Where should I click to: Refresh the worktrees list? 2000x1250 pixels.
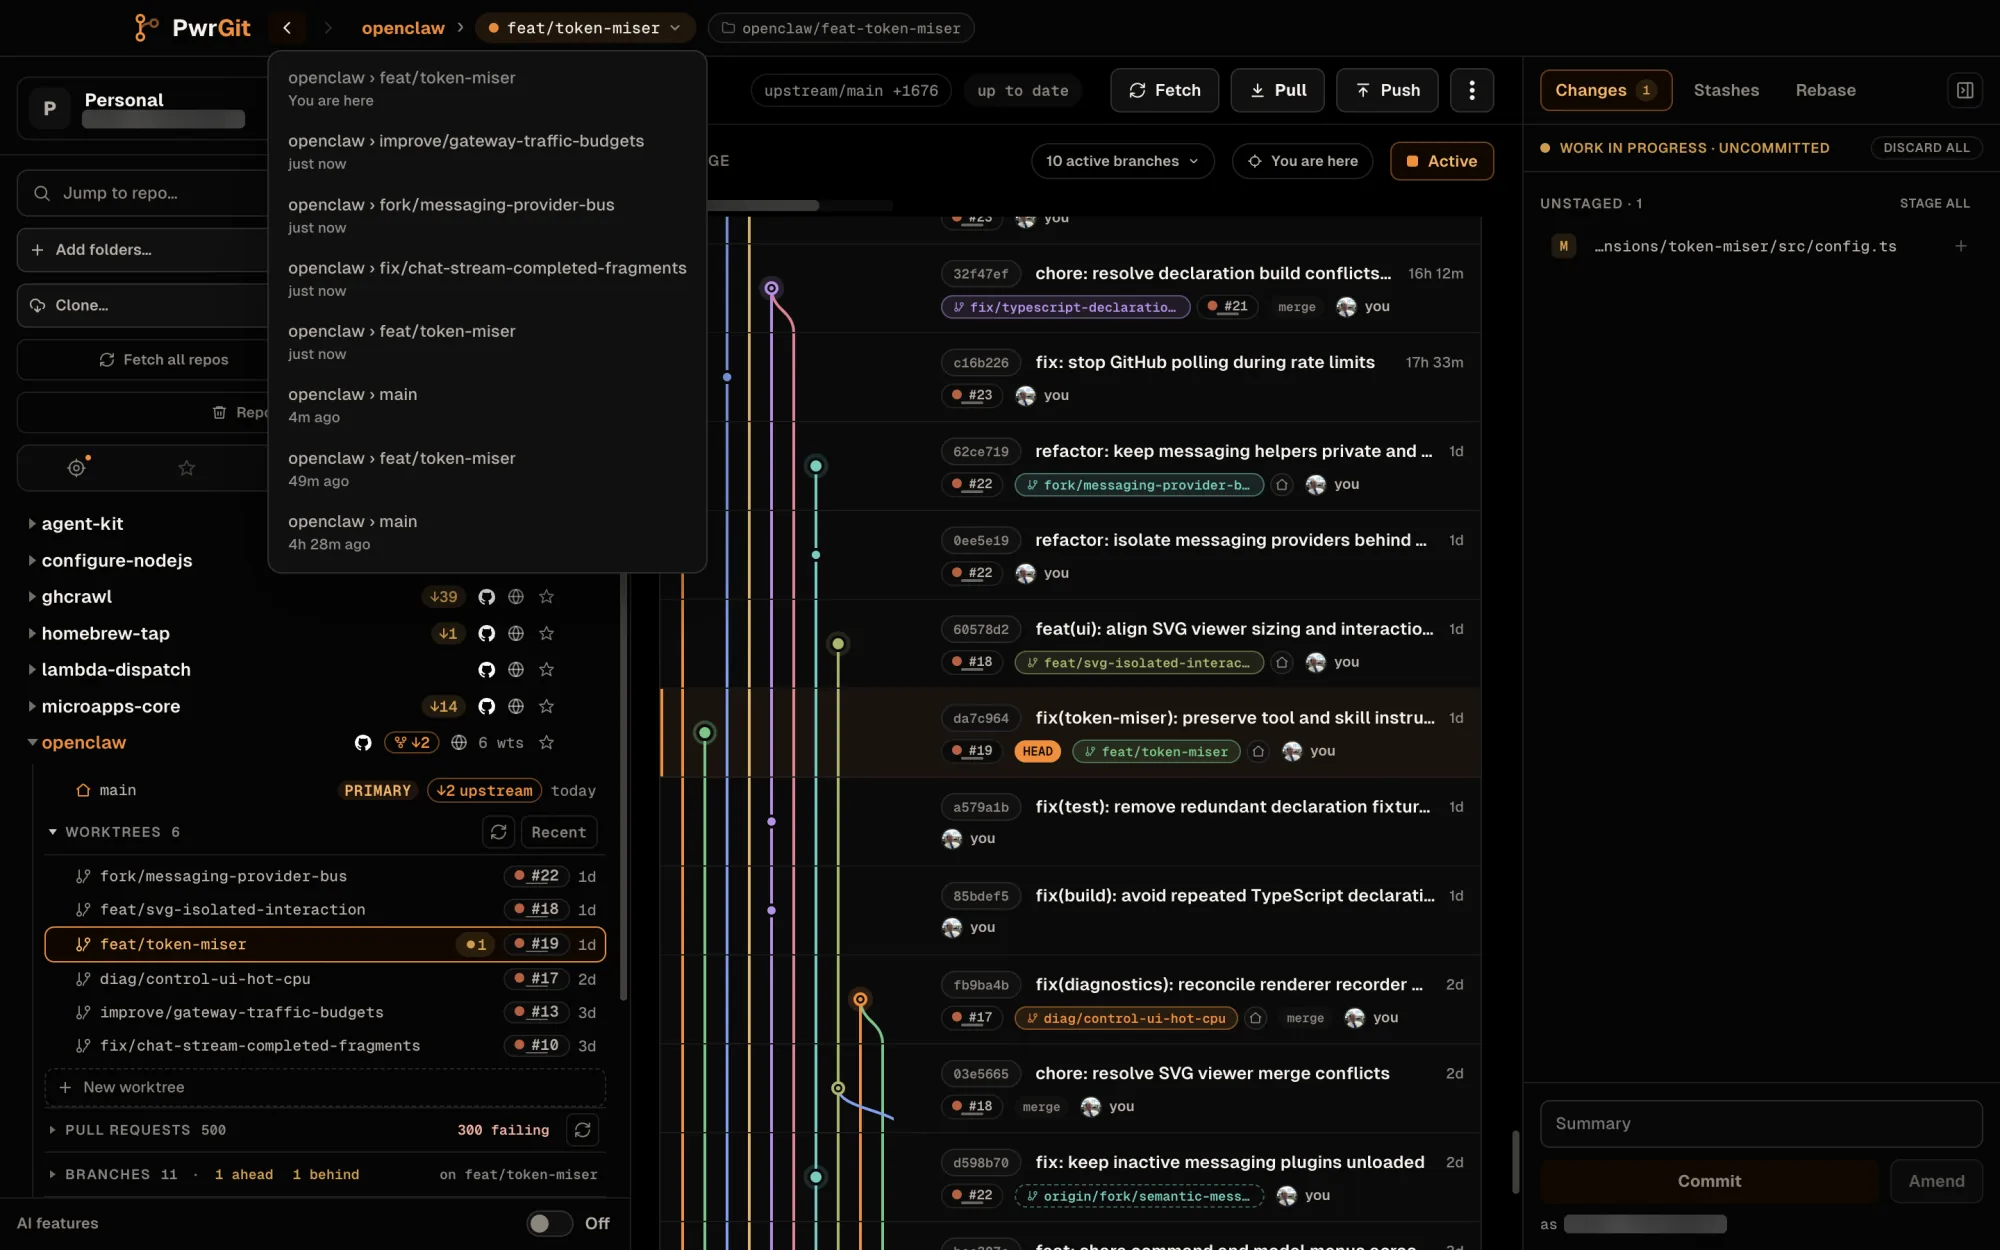tap(498, 832)
